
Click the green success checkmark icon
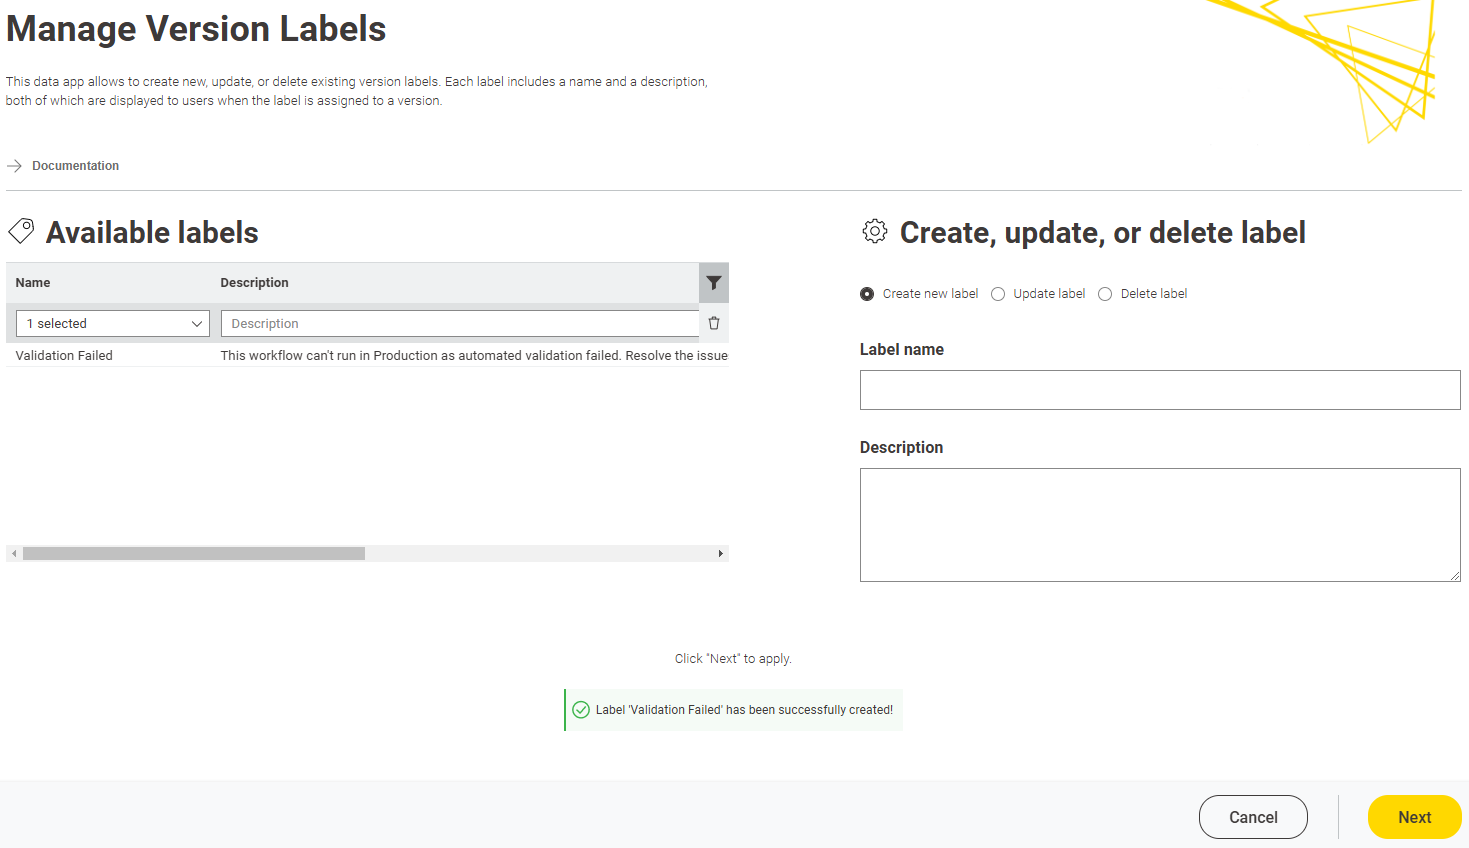coord(581,710)
